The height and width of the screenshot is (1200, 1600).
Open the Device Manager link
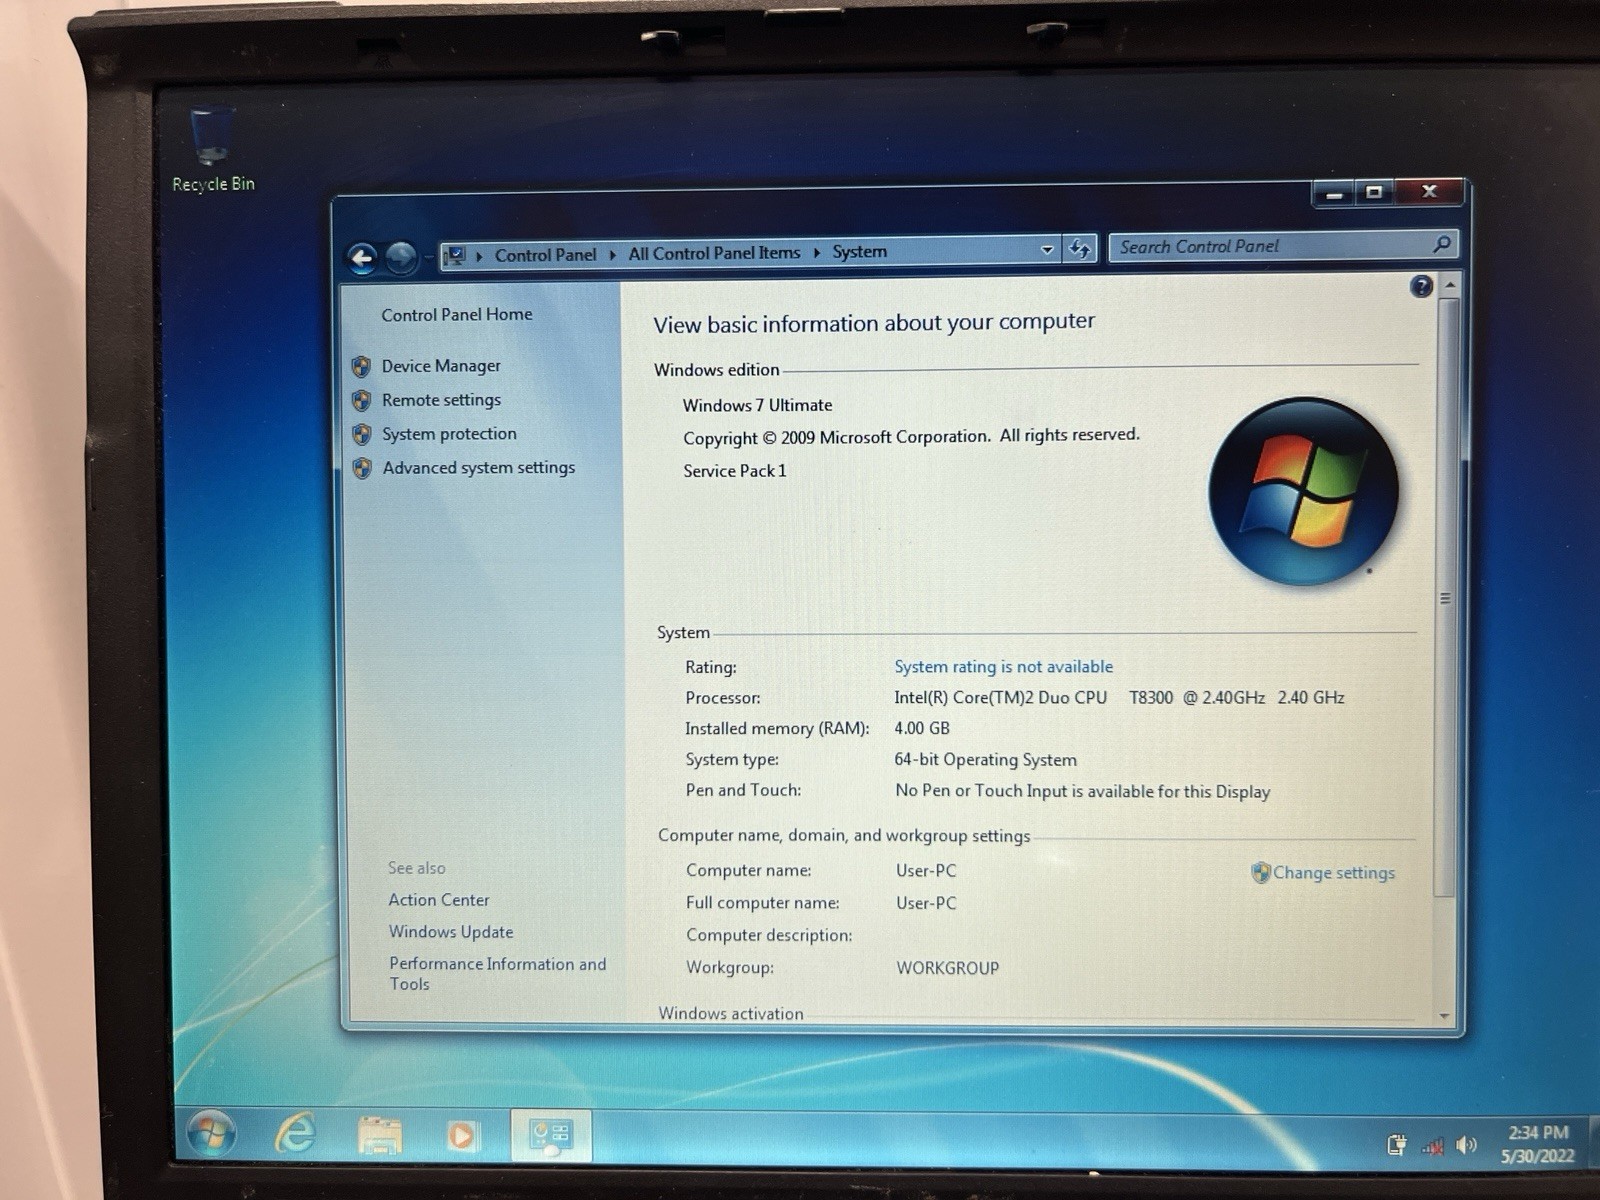pyautogui.click(x=441, y=366)
